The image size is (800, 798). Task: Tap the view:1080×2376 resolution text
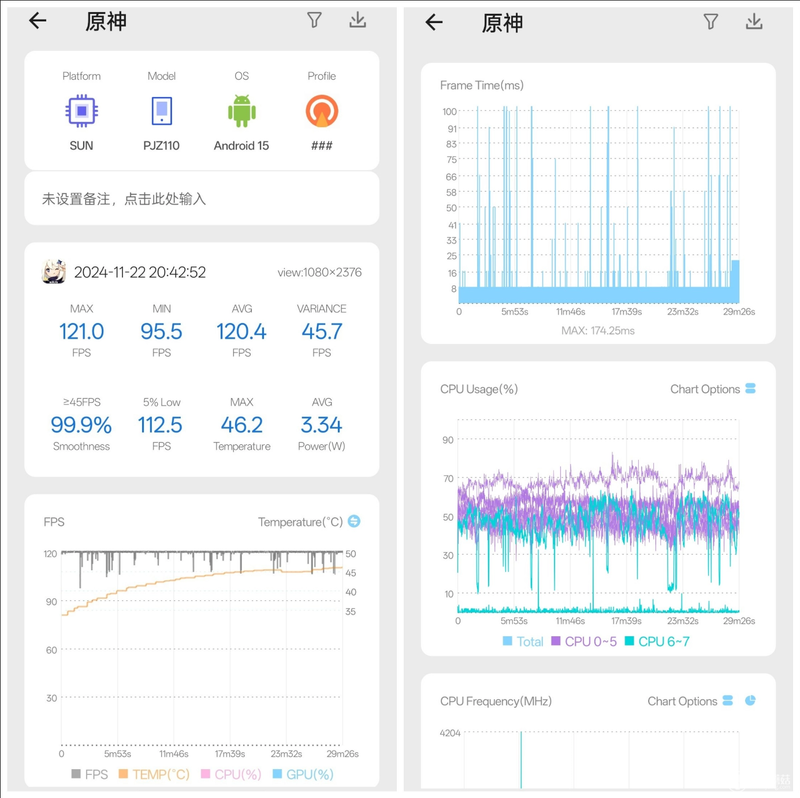pos(319,272)
